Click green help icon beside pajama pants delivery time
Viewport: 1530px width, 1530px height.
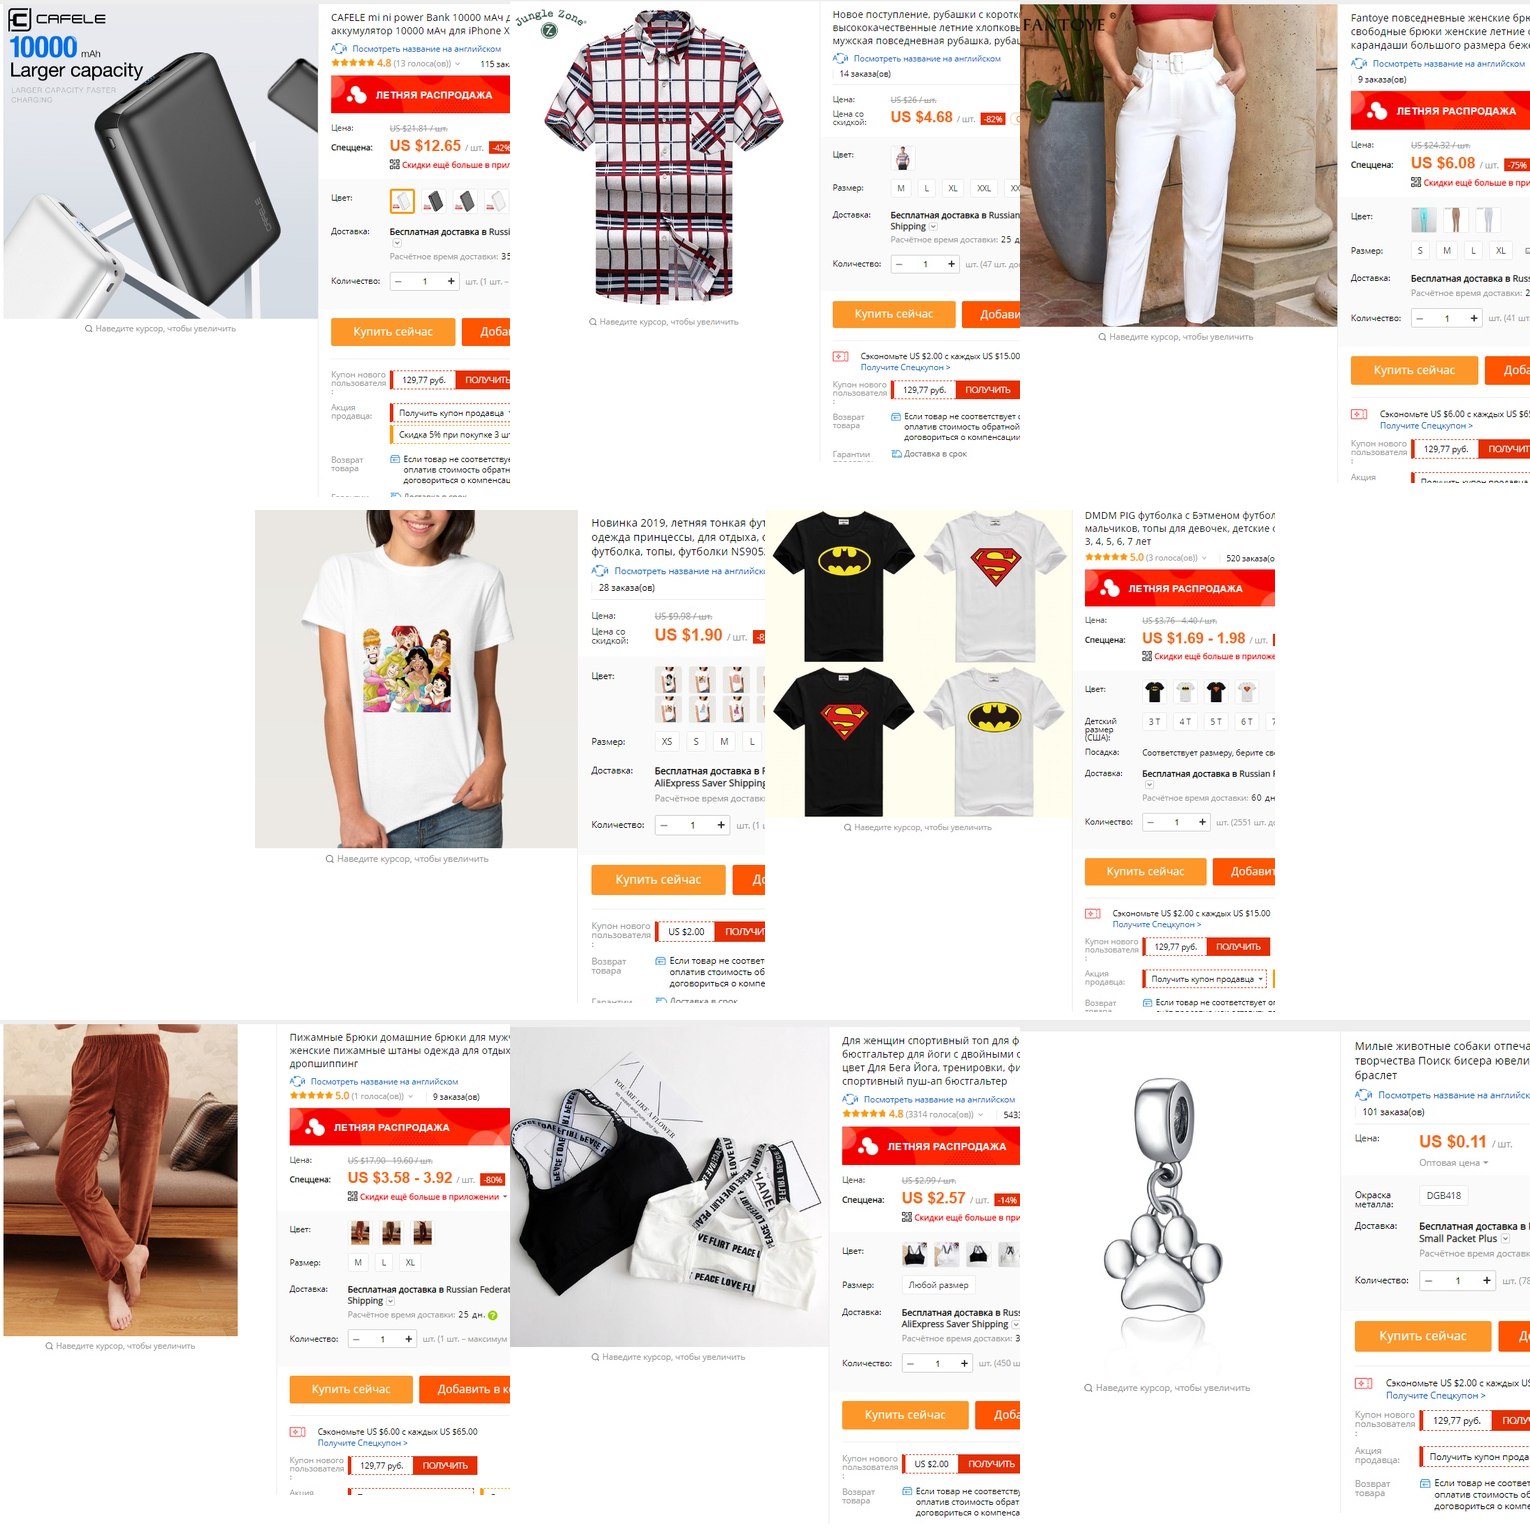point(492,1315)
